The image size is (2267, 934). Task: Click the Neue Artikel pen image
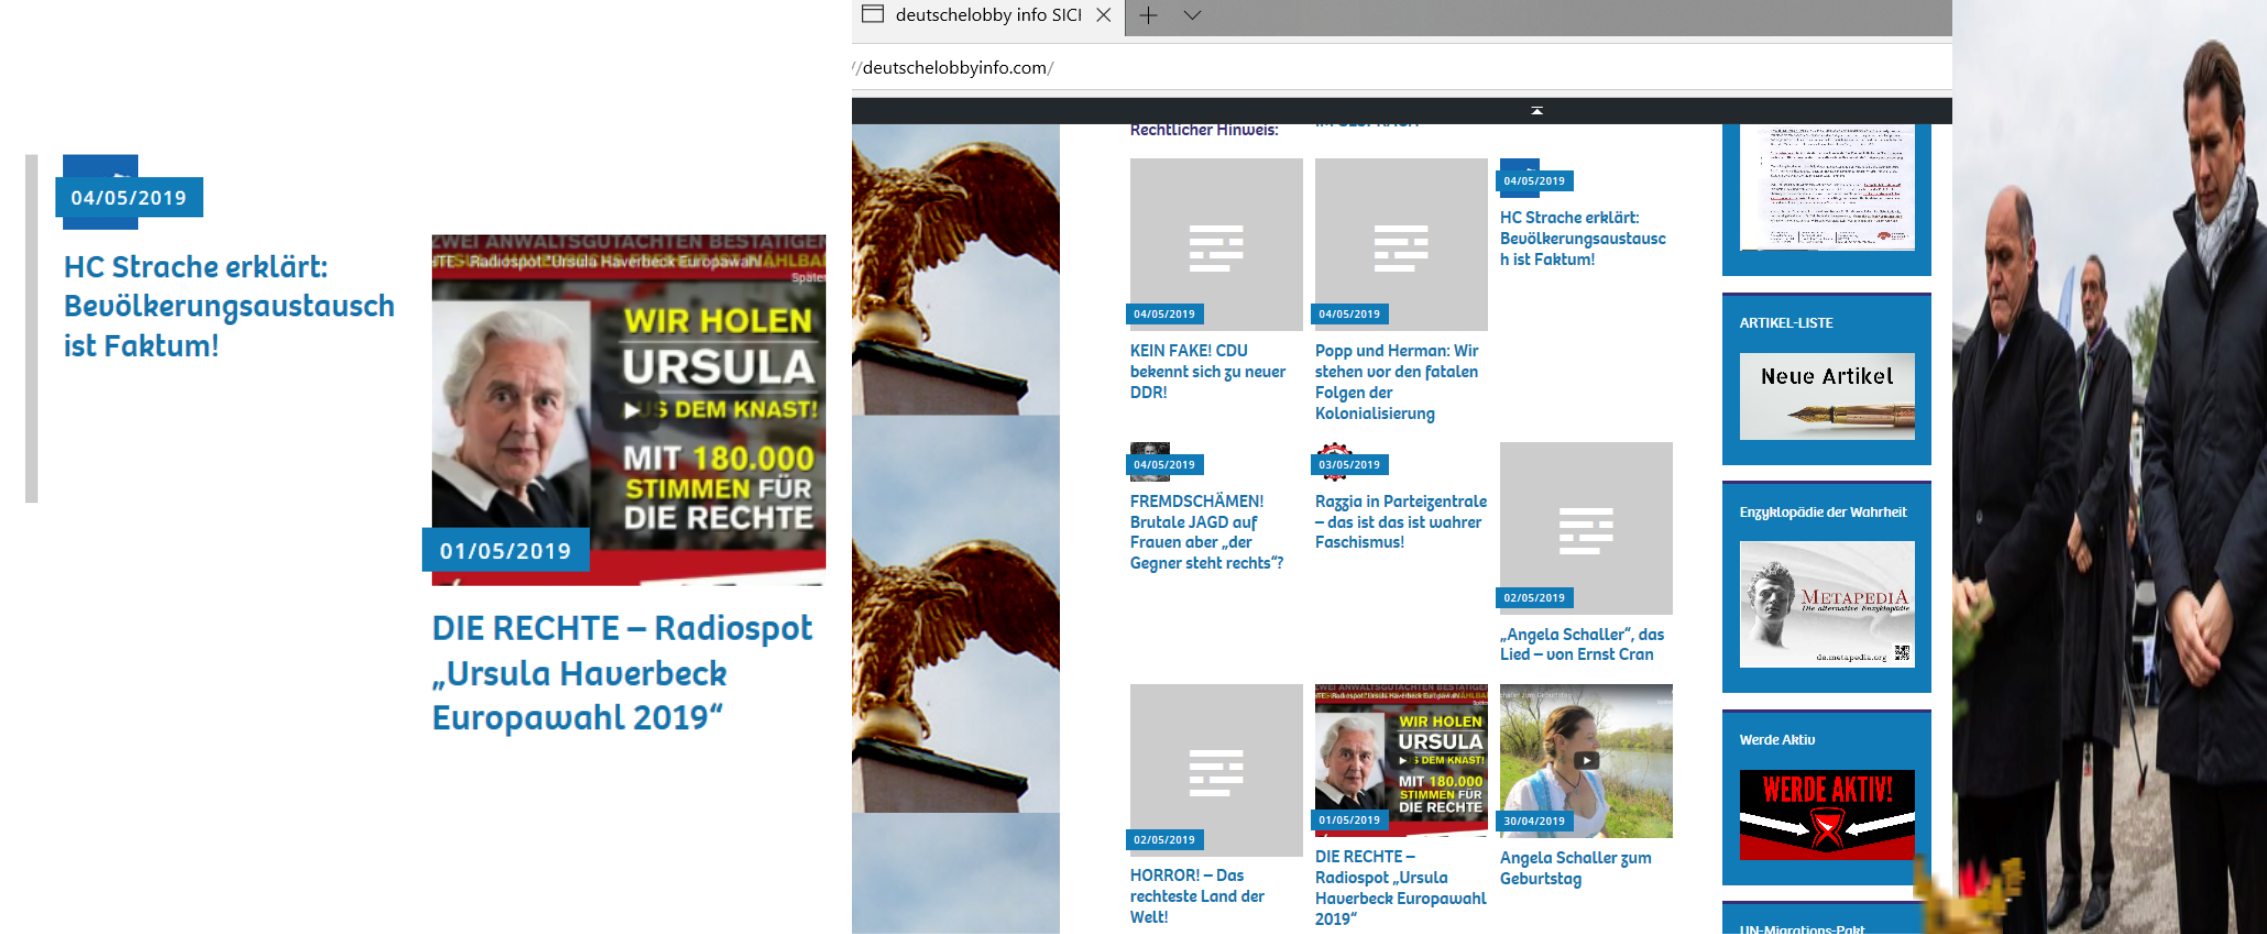pyautogui.click(x=1826, y=397)
